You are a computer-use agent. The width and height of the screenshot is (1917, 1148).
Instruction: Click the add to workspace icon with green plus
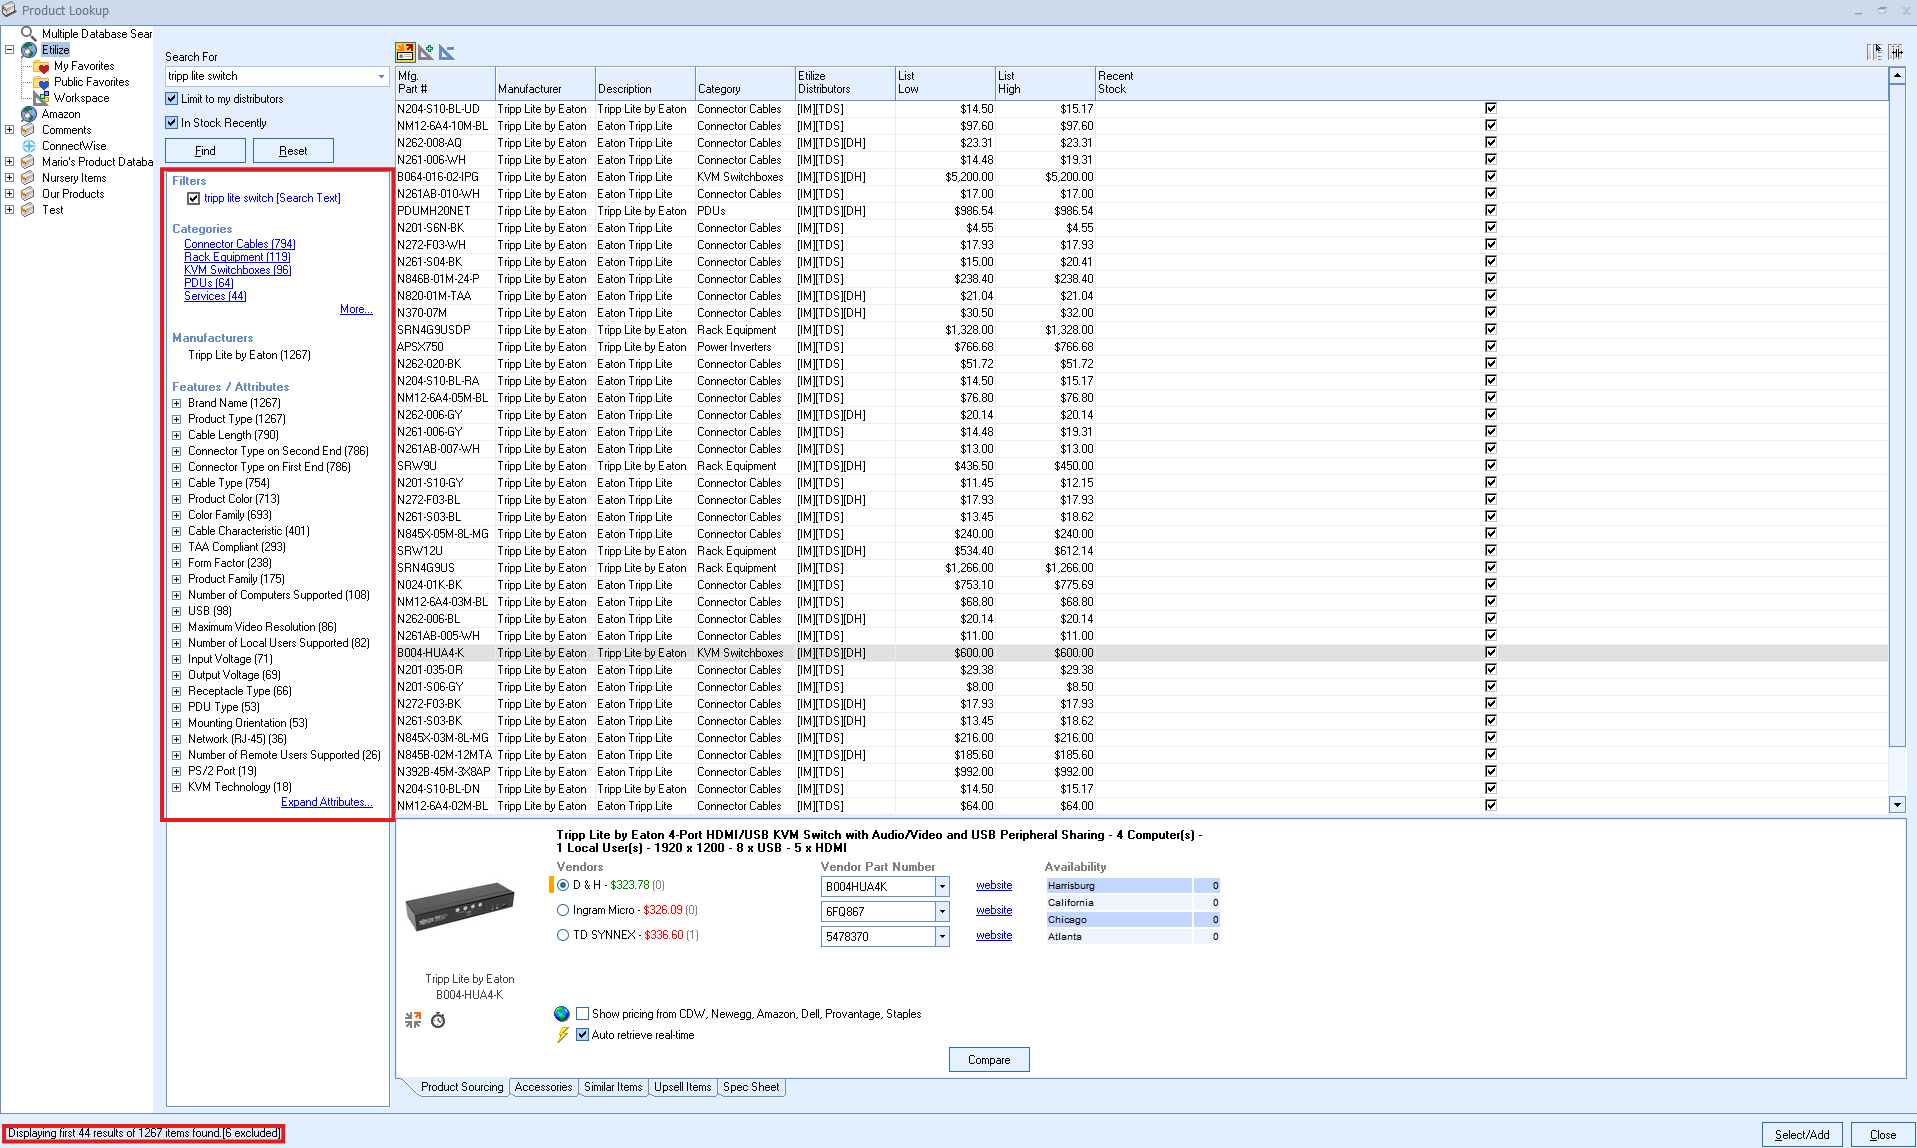point(426,52)
